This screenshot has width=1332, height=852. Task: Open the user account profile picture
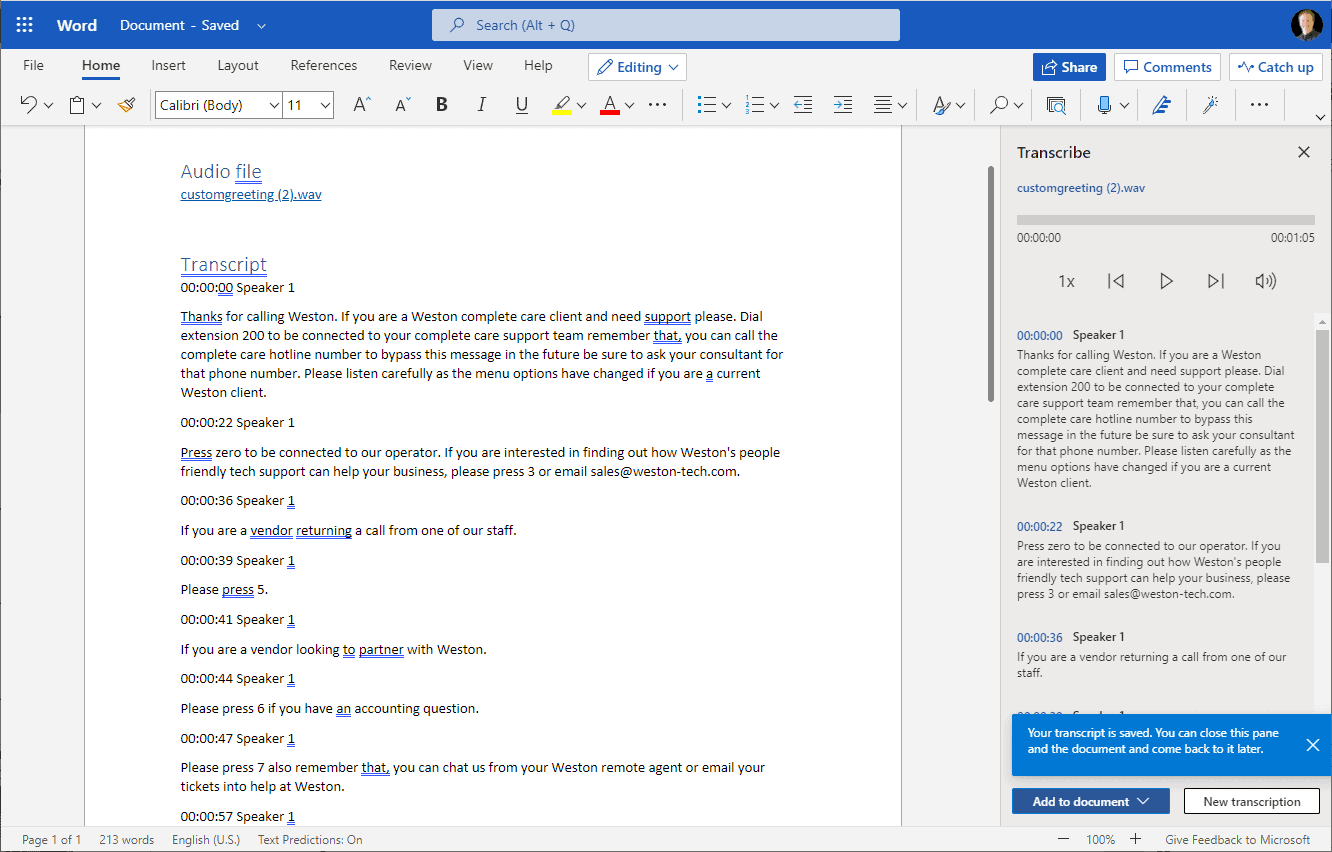[x=1306, y=25]
